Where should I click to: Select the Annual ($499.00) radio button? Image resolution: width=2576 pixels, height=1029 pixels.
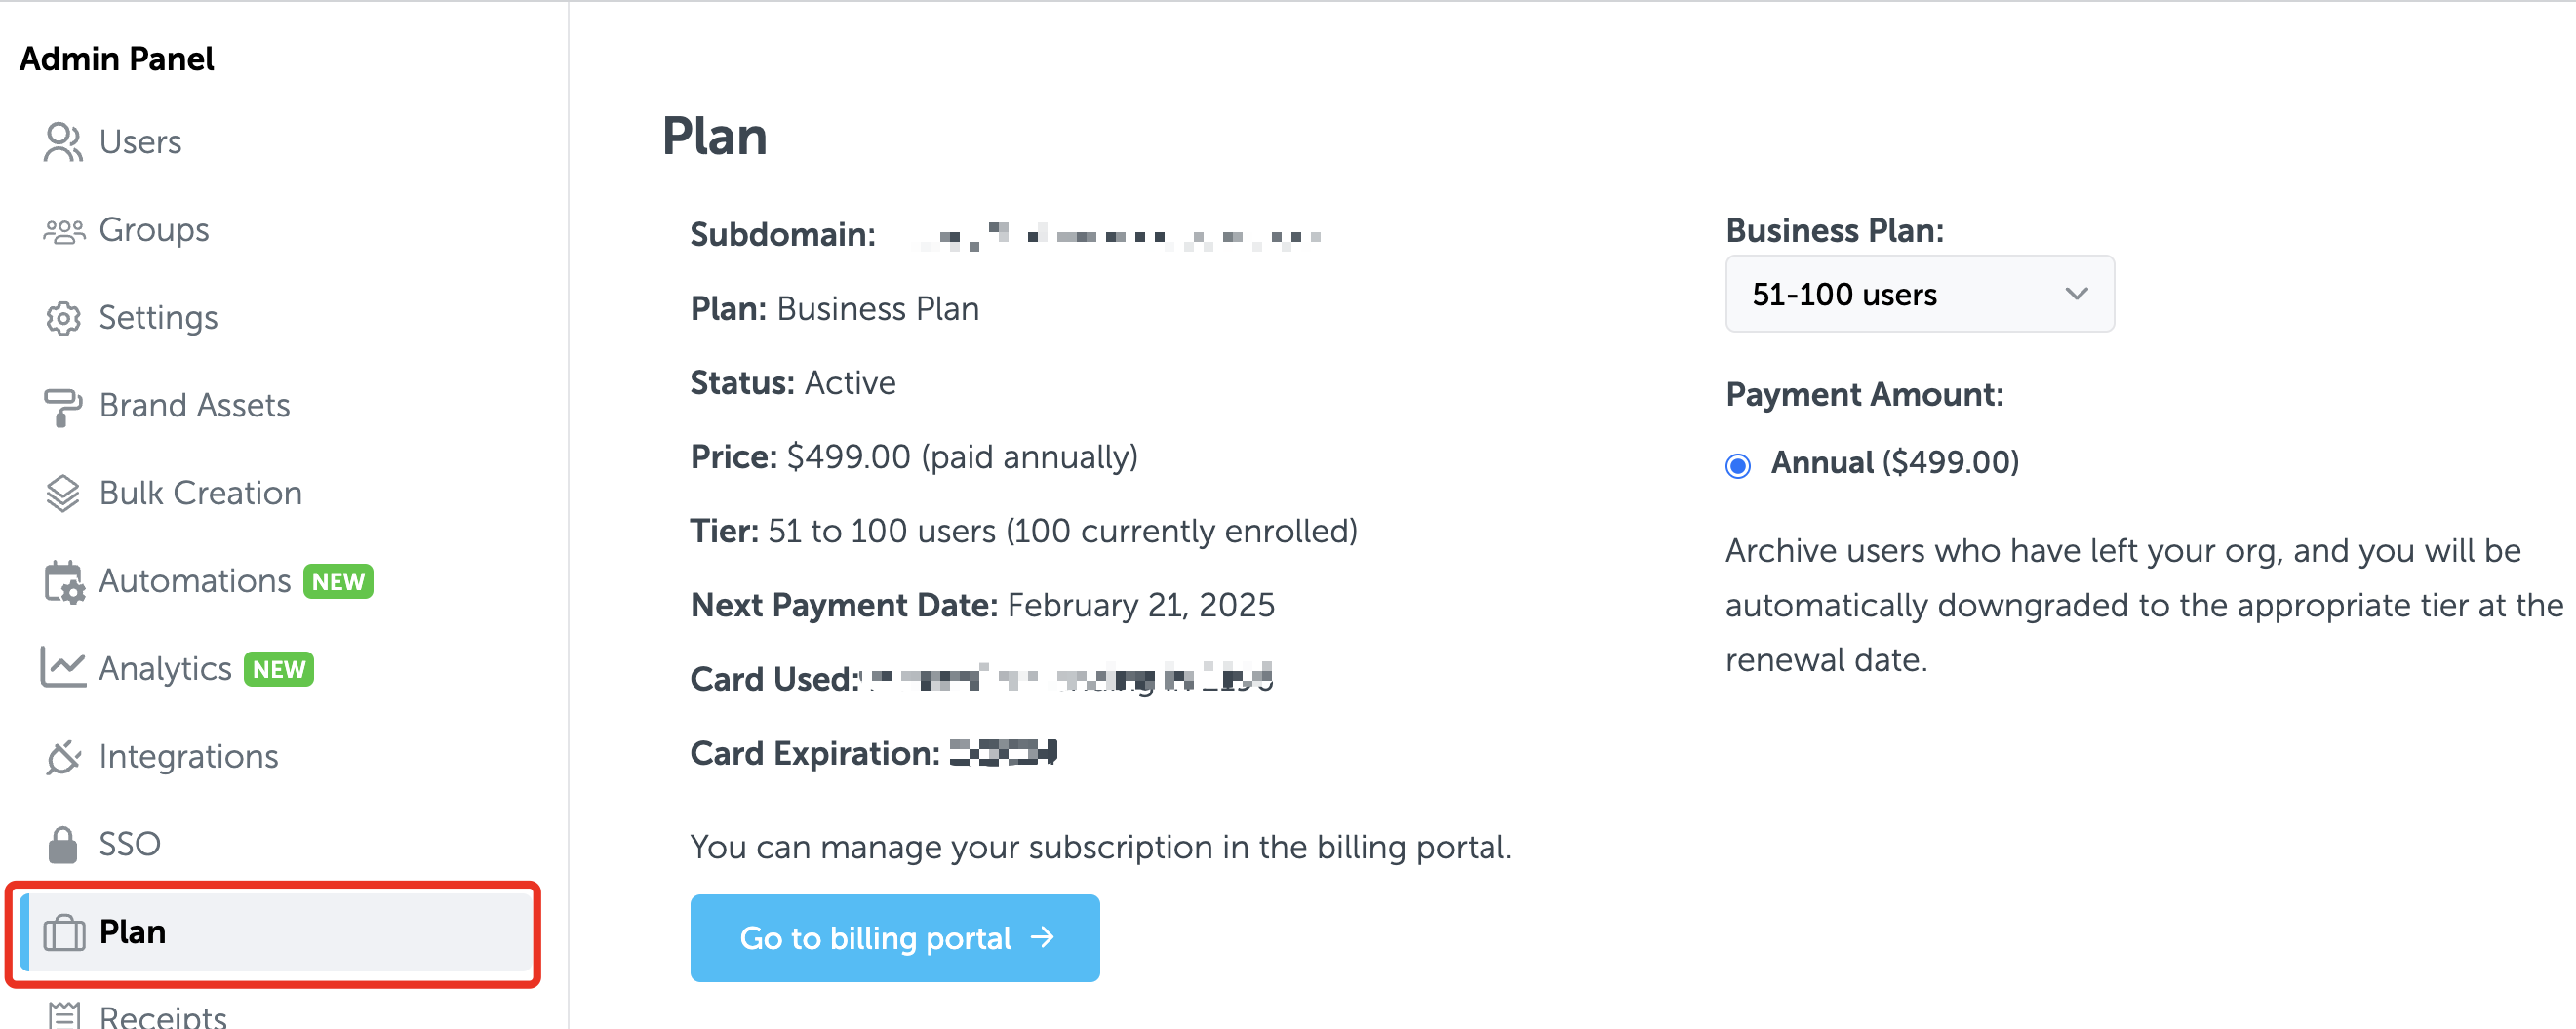click(1738, 465)
